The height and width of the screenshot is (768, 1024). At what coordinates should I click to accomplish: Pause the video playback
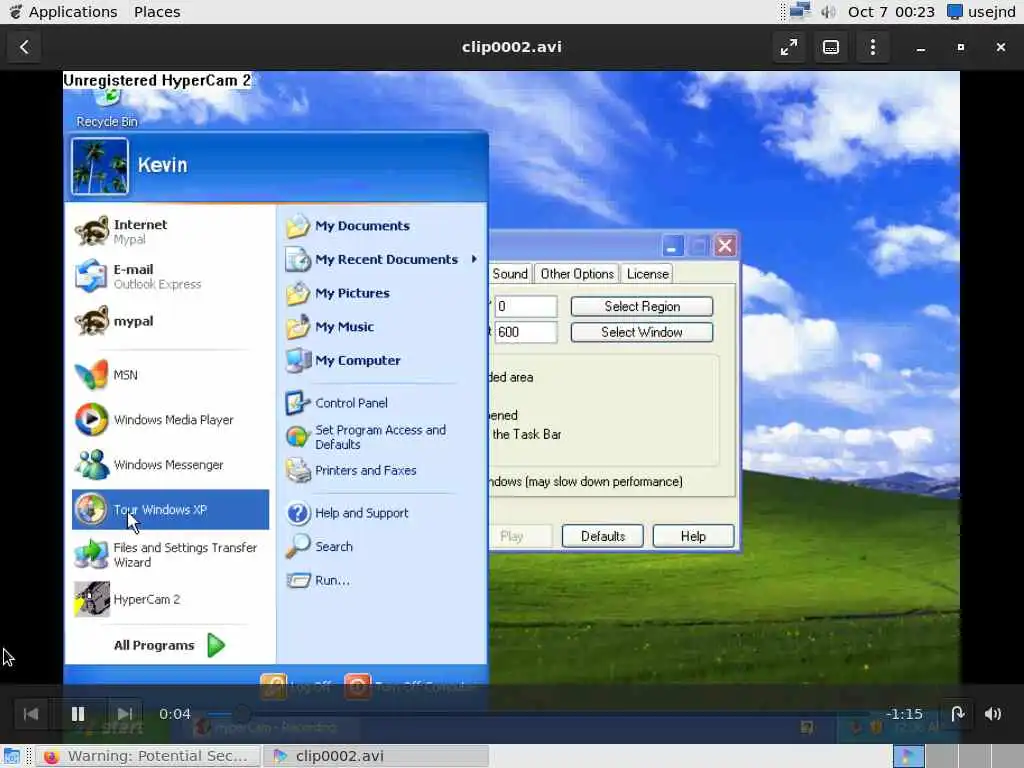(78, 714)
